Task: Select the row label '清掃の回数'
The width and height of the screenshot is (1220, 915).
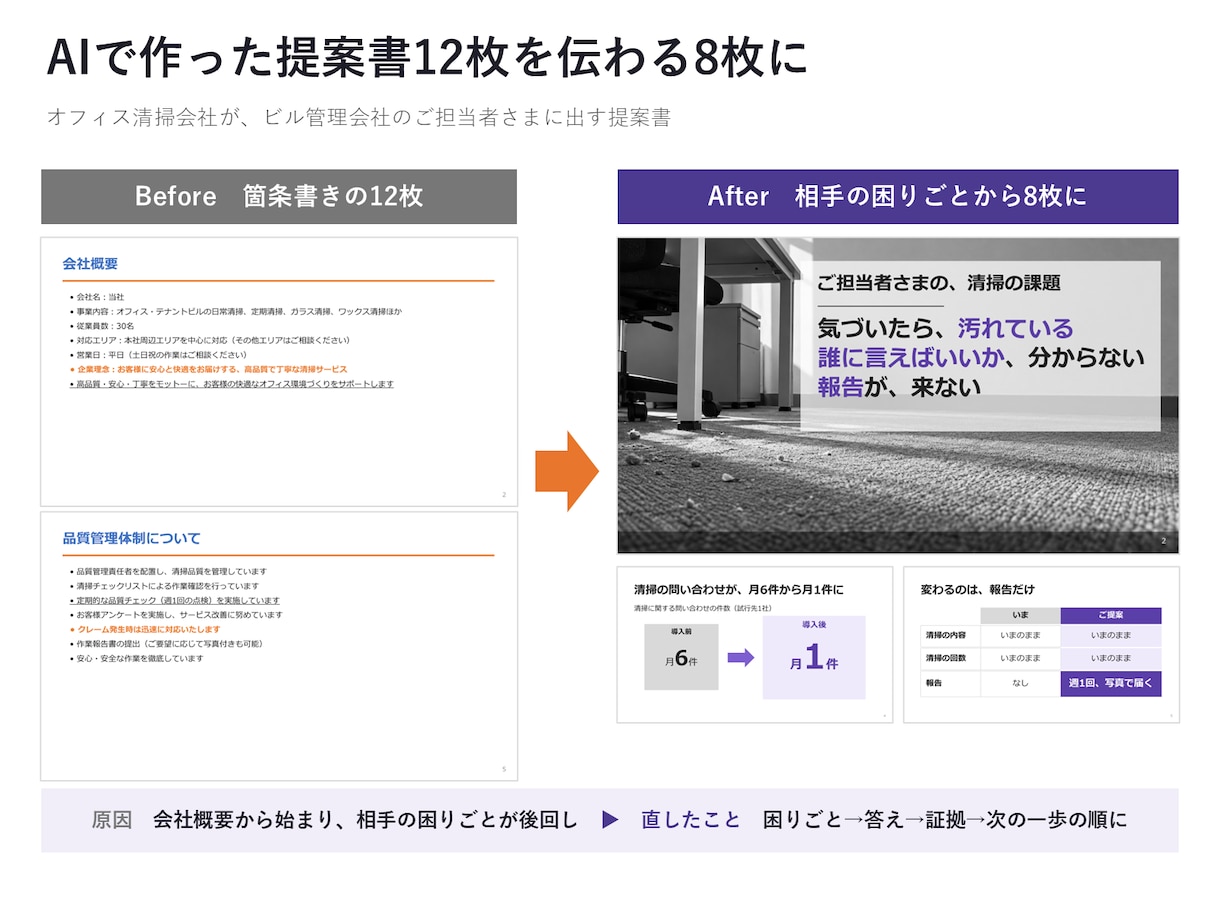Action: (945, 659)
